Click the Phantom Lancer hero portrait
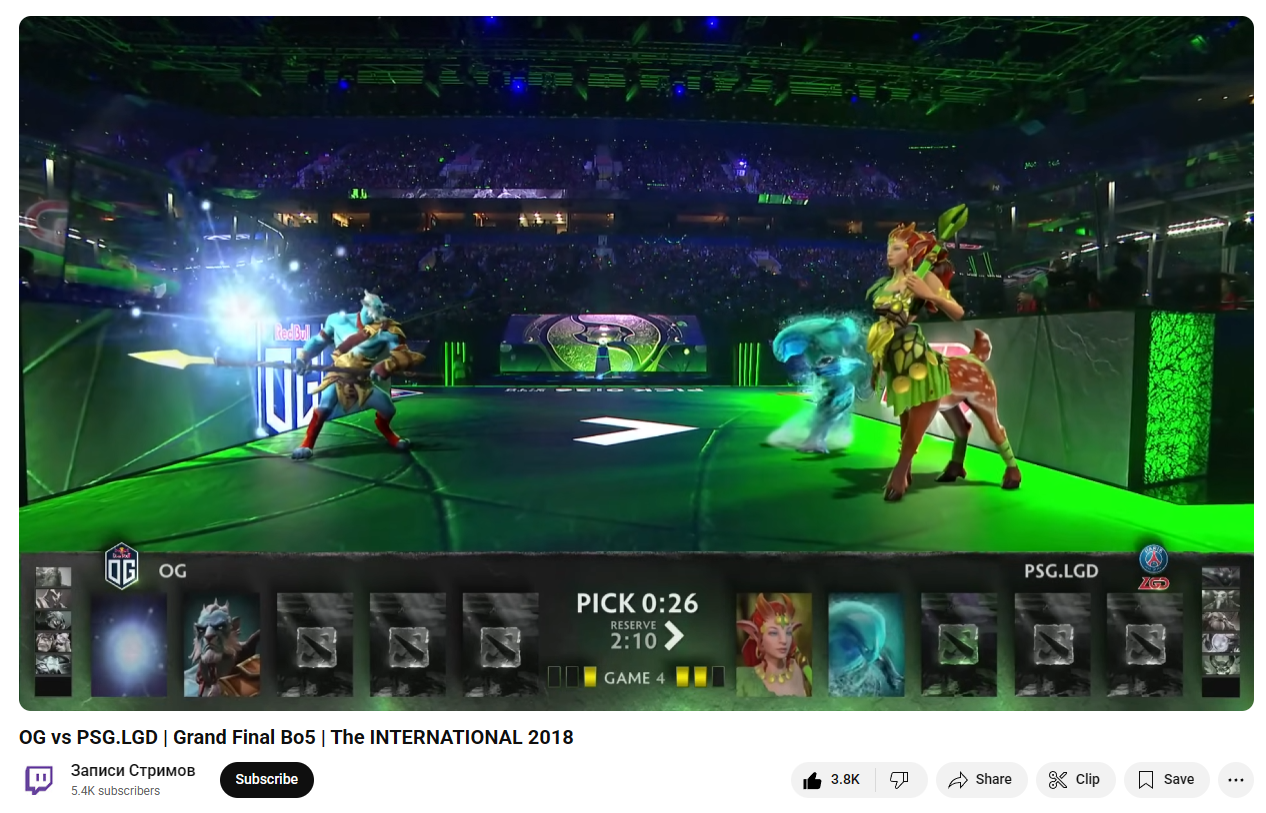 (222, 645)
